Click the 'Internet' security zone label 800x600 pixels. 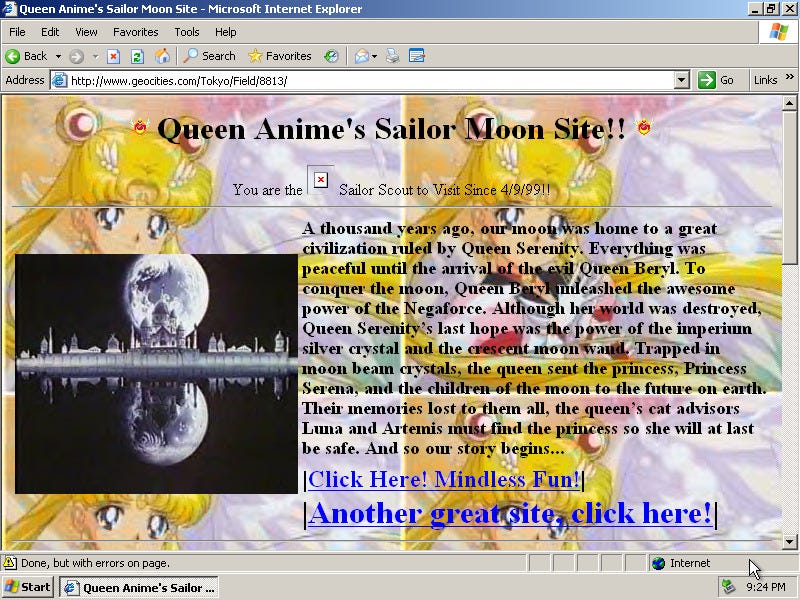[x=690, y=563]
